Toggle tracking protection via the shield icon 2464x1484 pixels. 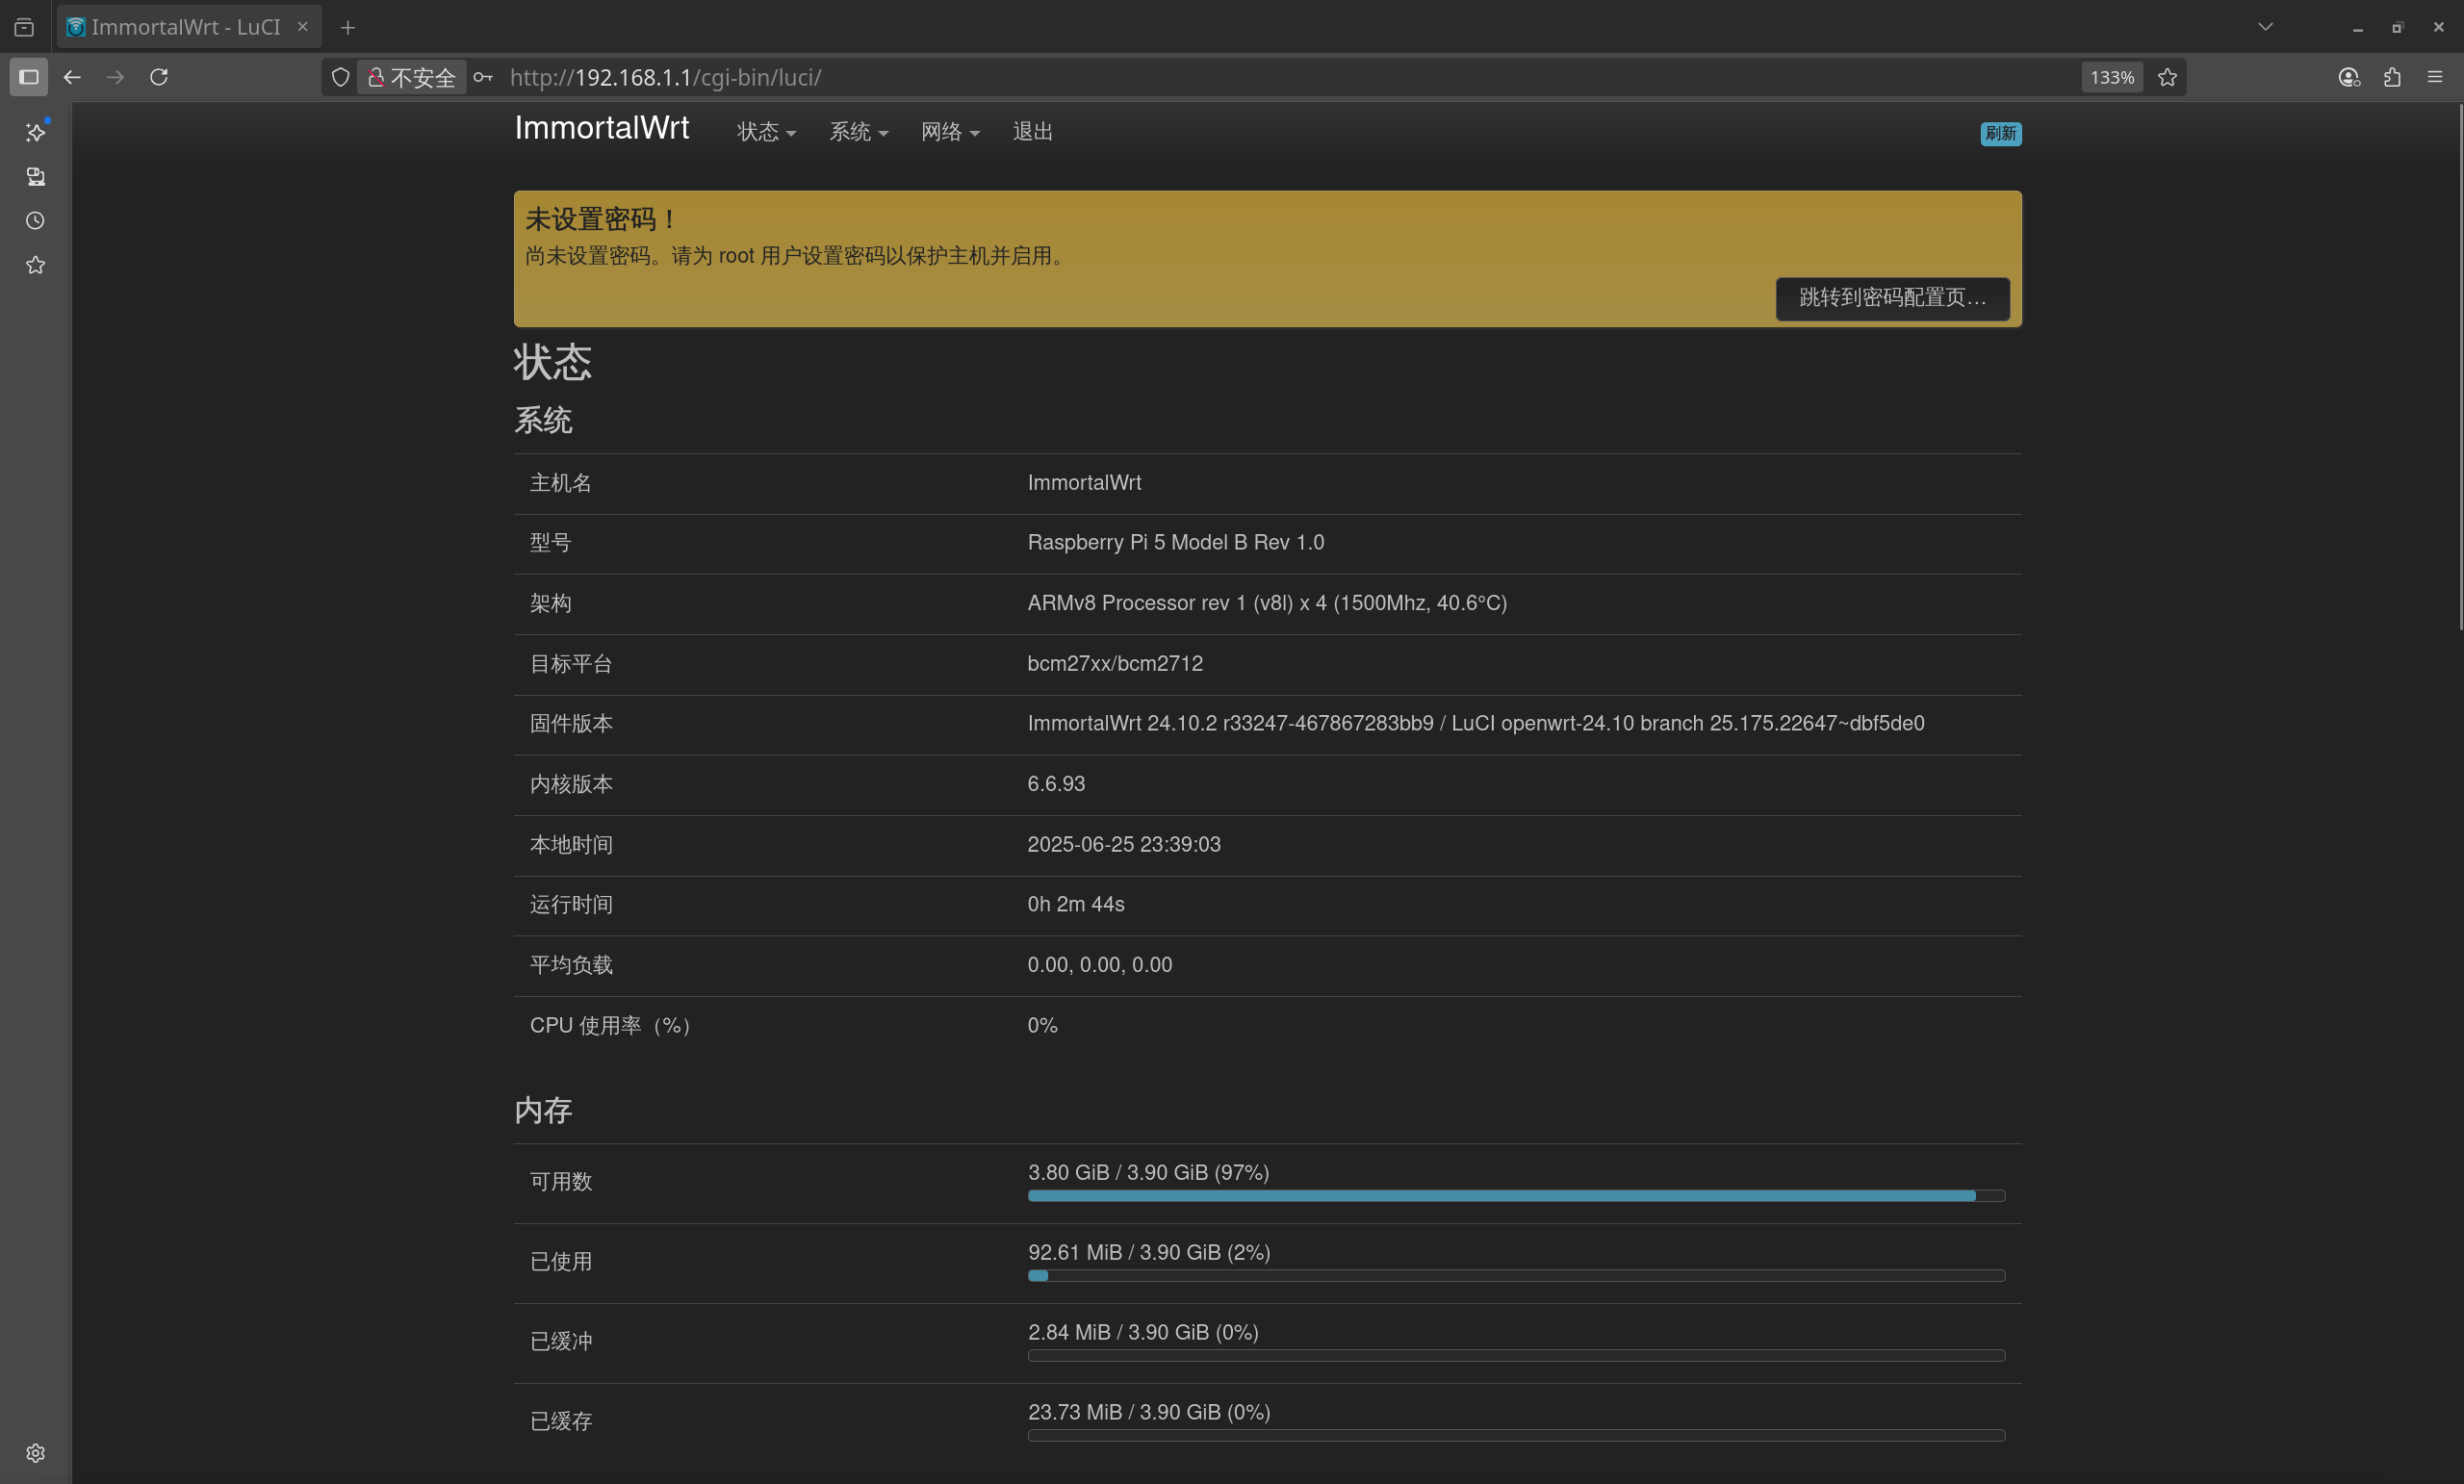pyautogui.click(x=340, y=77)
